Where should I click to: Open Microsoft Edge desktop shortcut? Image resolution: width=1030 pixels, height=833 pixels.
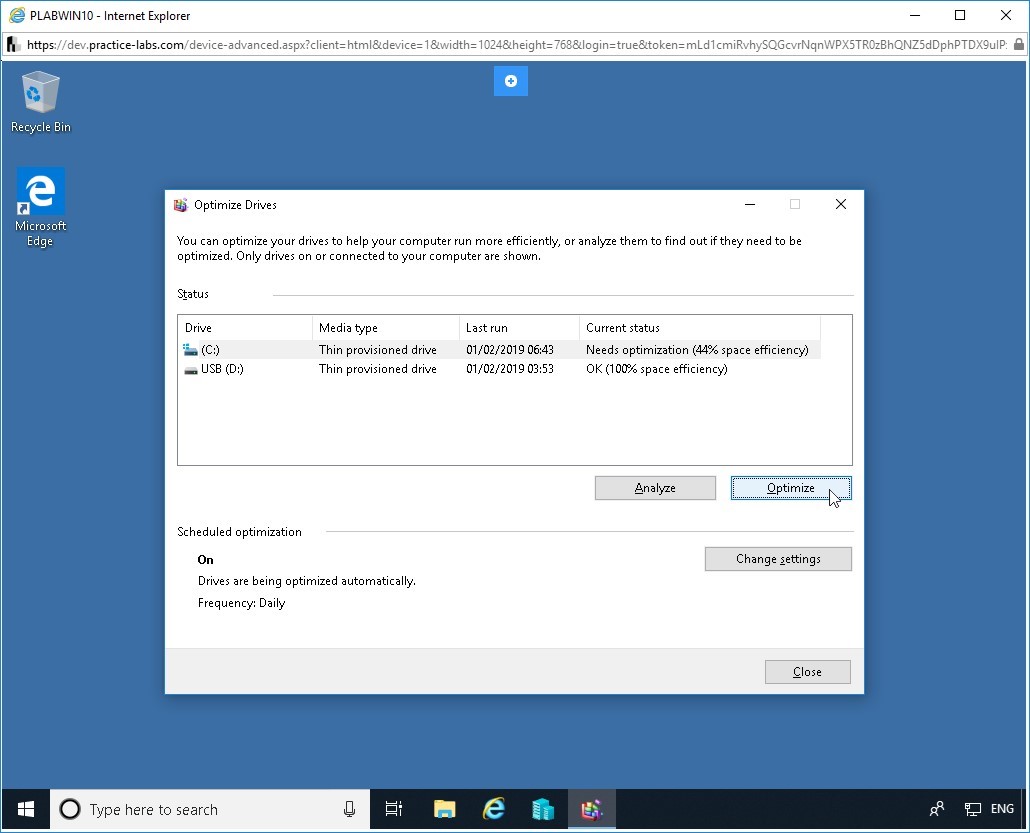tap(40, 207)
